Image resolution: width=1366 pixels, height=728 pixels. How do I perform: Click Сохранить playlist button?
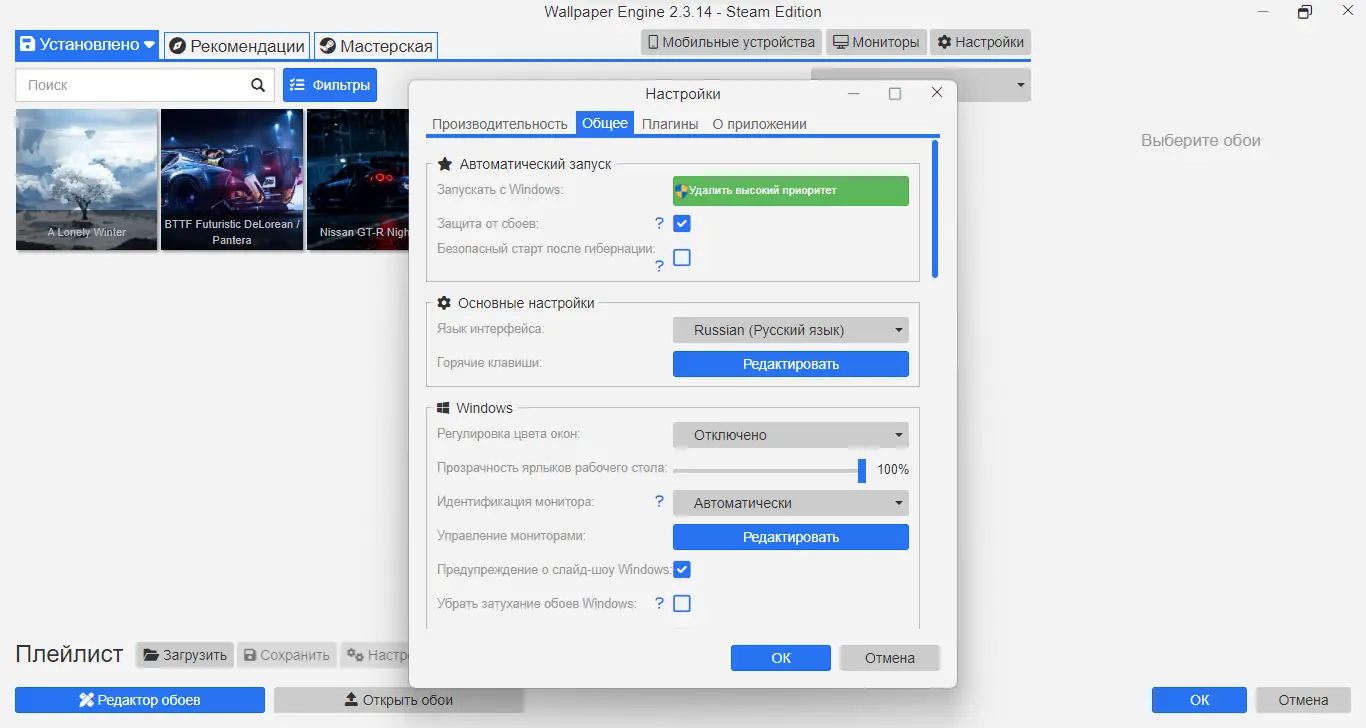point(287,655)
